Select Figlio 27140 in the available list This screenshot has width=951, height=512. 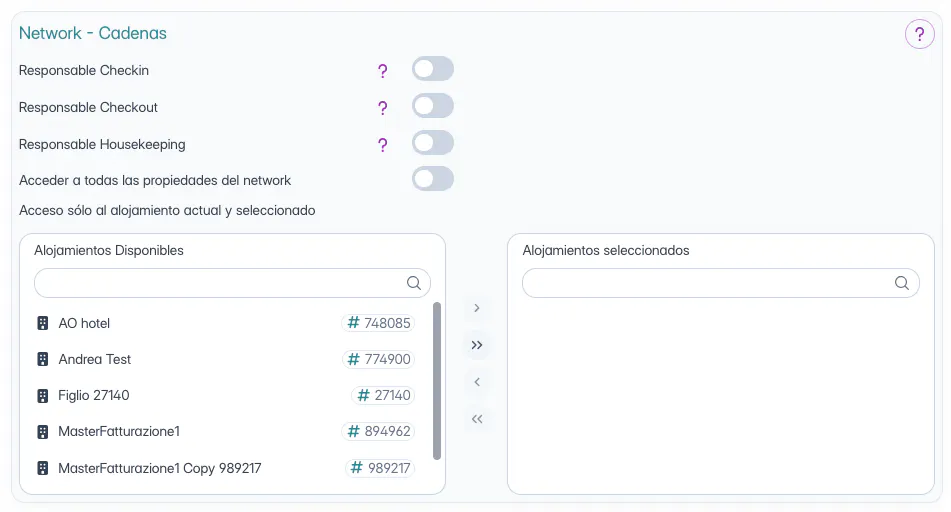tap(94, 395)
